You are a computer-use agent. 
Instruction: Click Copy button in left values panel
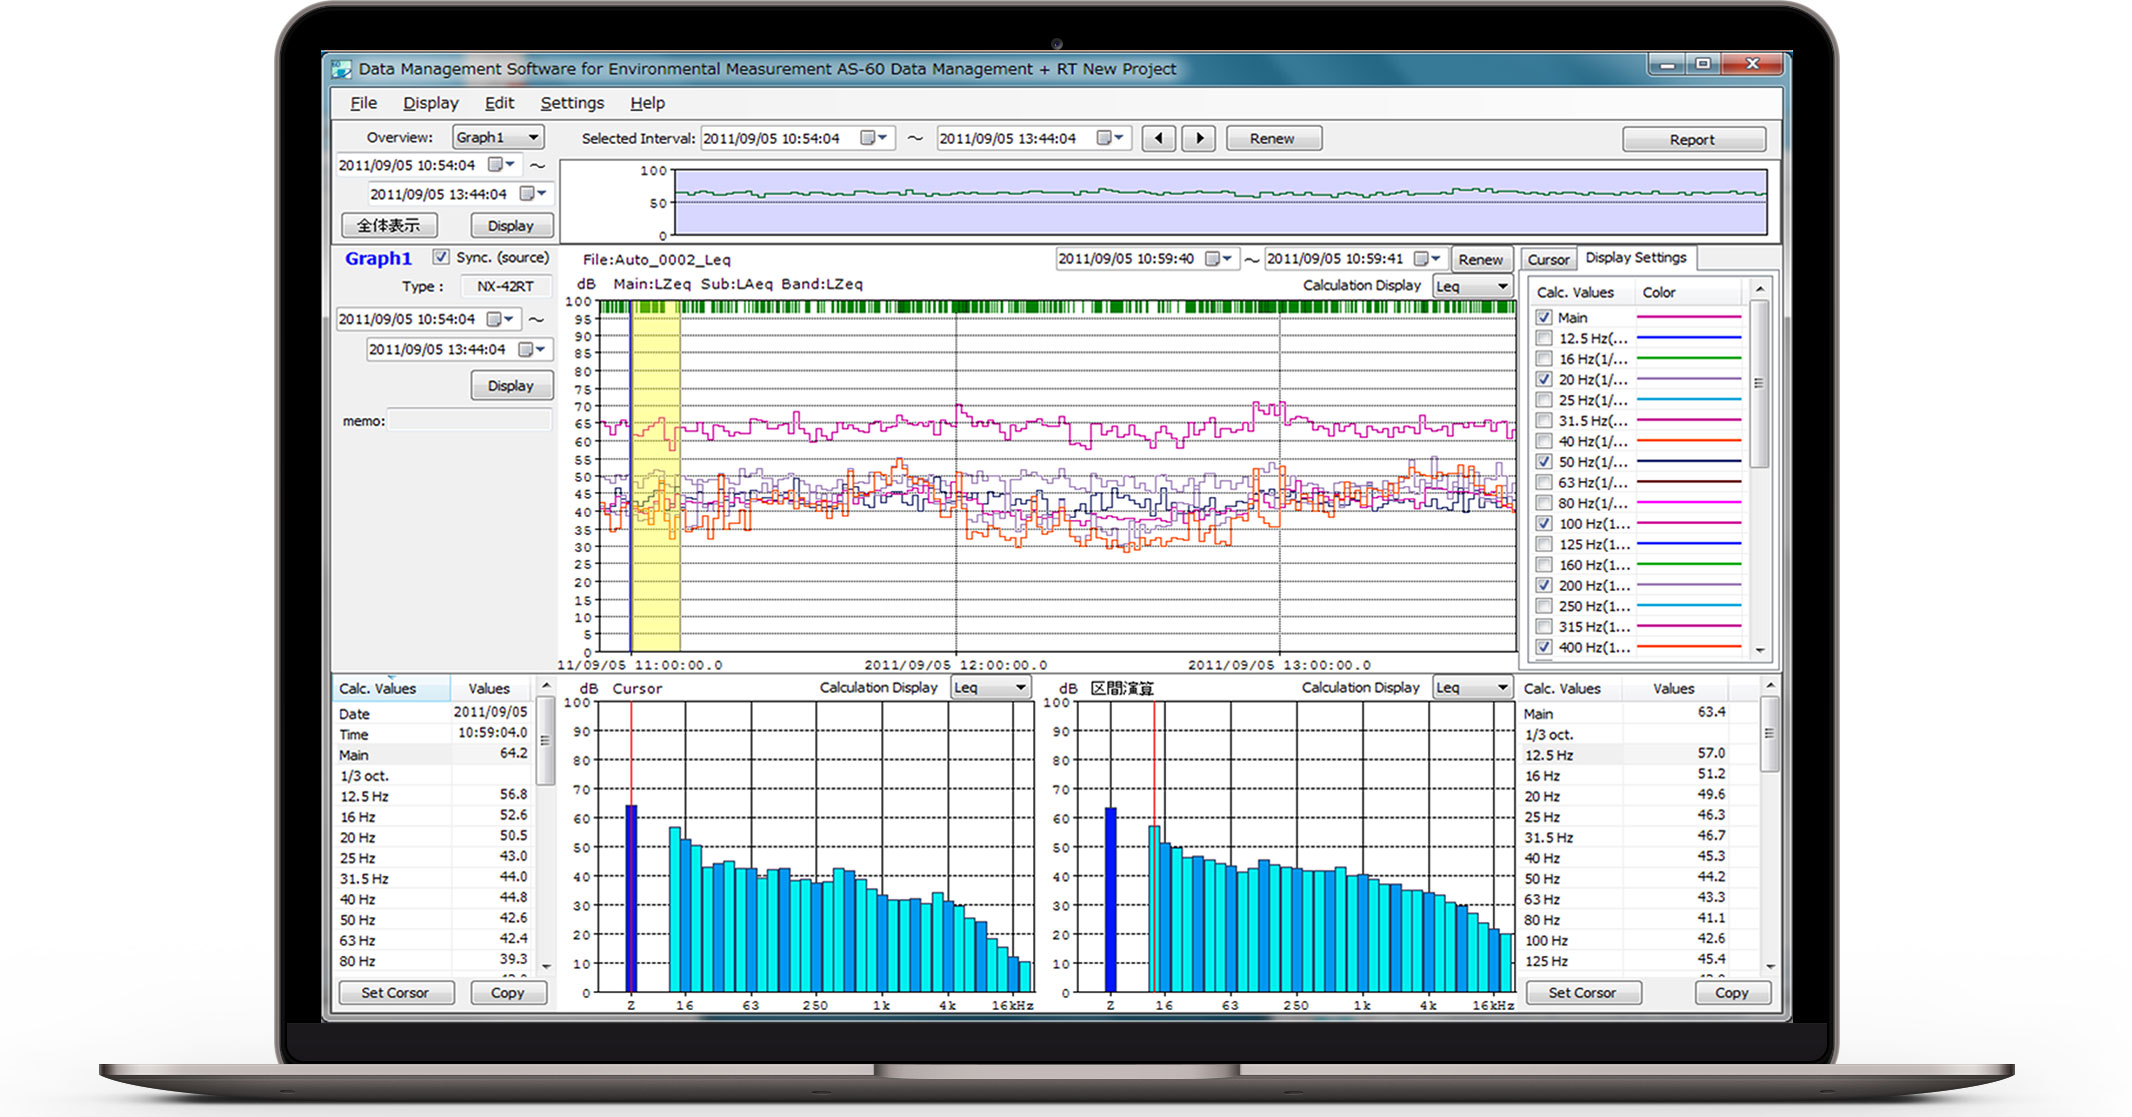coord(507,993)
